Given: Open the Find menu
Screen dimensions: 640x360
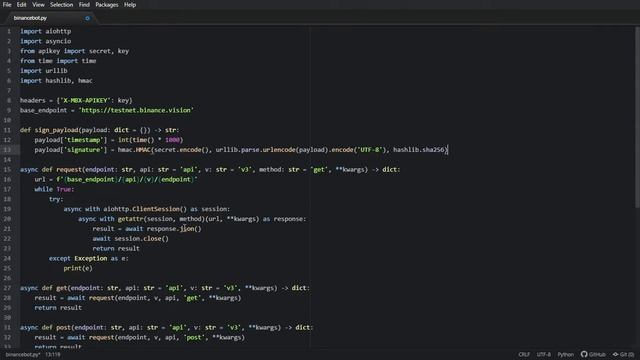Looking at the screenshot, I should click(x=84, y=5).
